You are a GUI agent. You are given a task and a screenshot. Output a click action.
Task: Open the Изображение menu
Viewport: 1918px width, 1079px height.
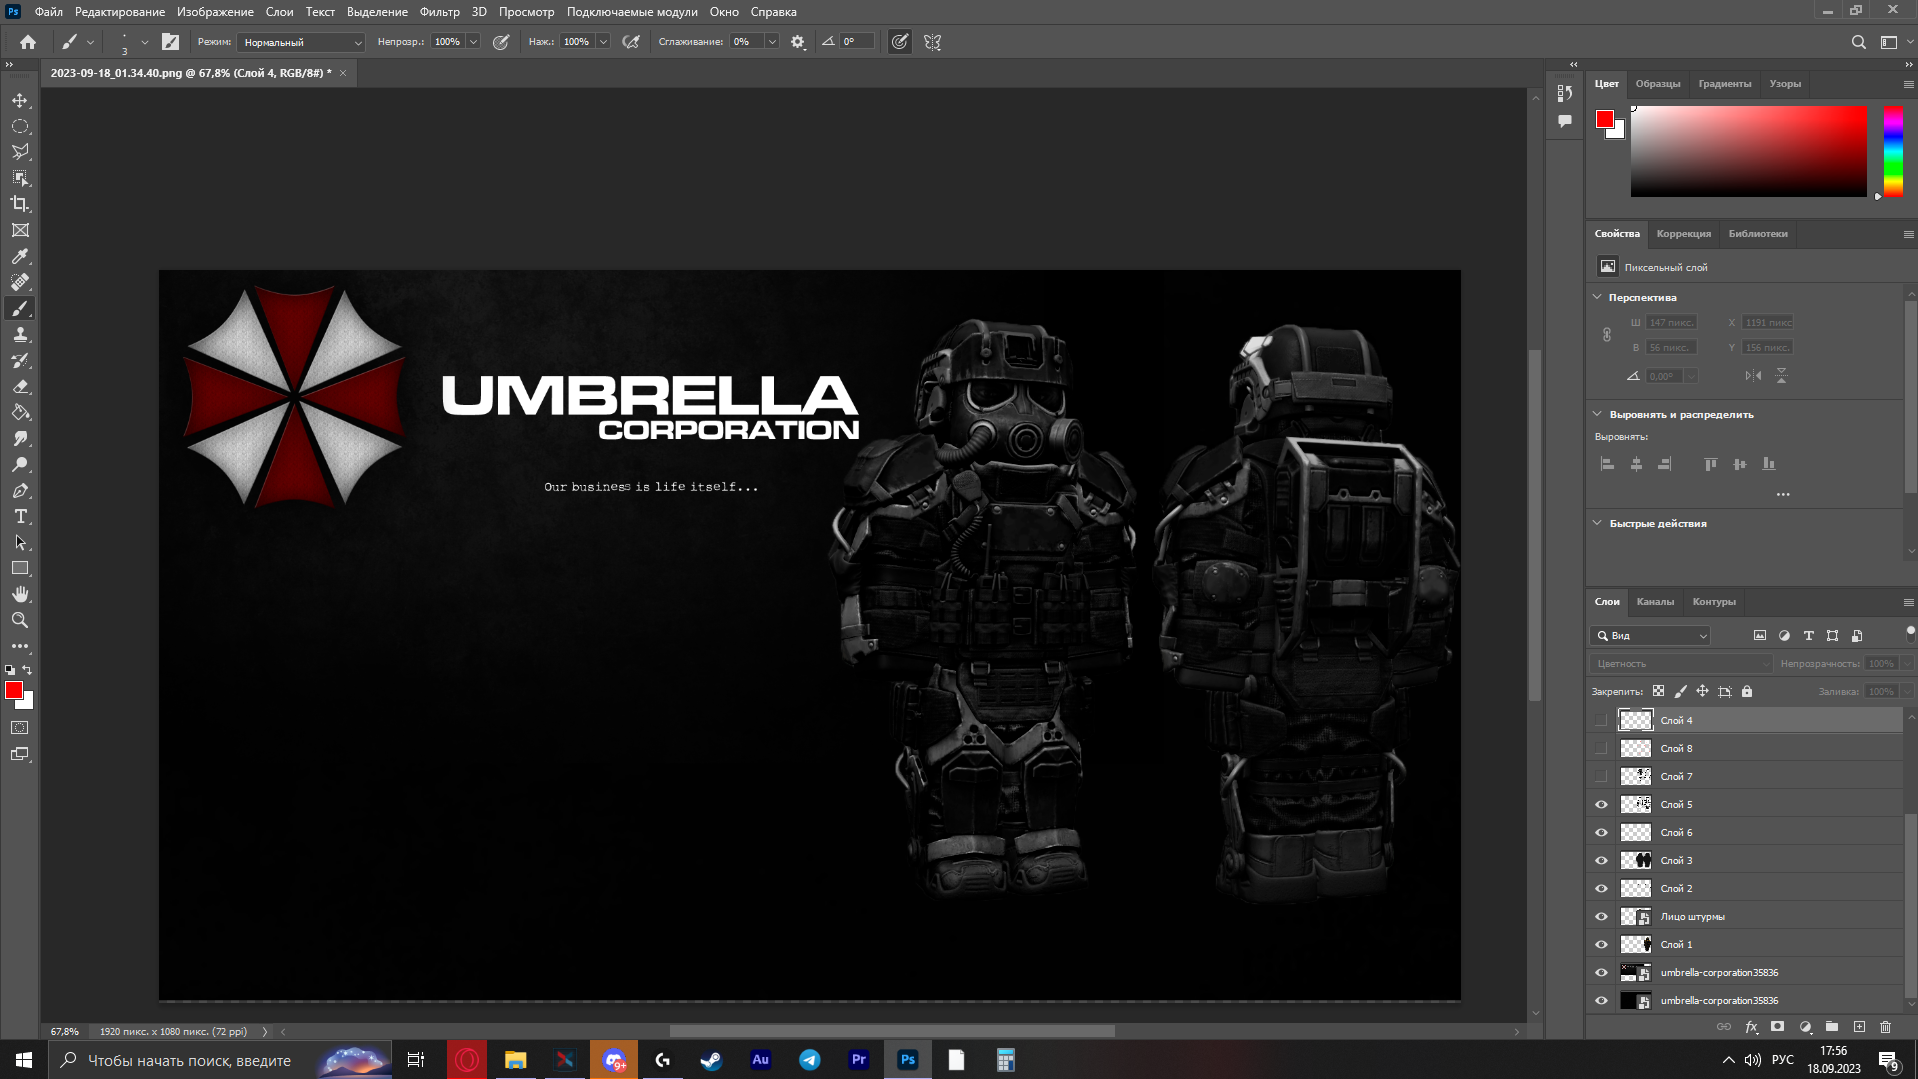(x=215, y=12)
